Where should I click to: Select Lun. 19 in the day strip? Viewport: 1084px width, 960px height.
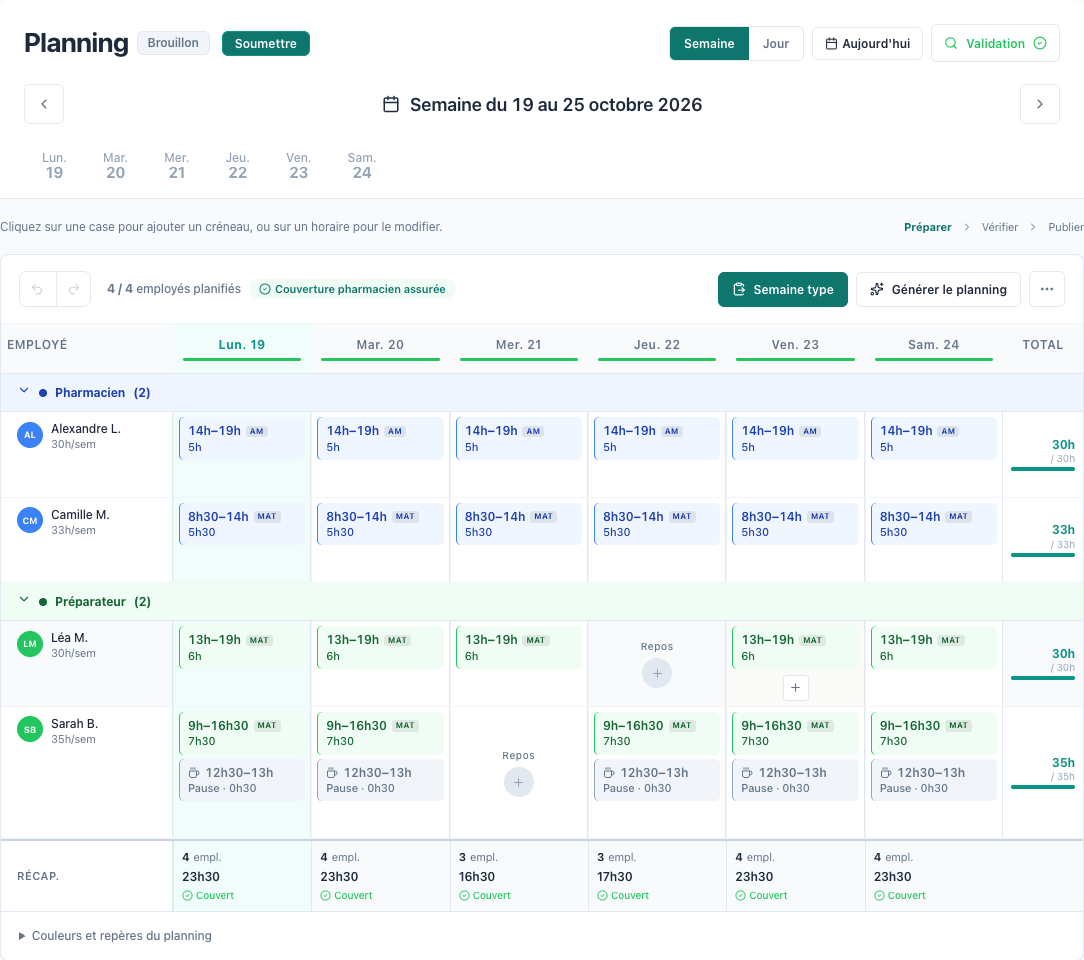pyautogui.click(x=55, y=166)
